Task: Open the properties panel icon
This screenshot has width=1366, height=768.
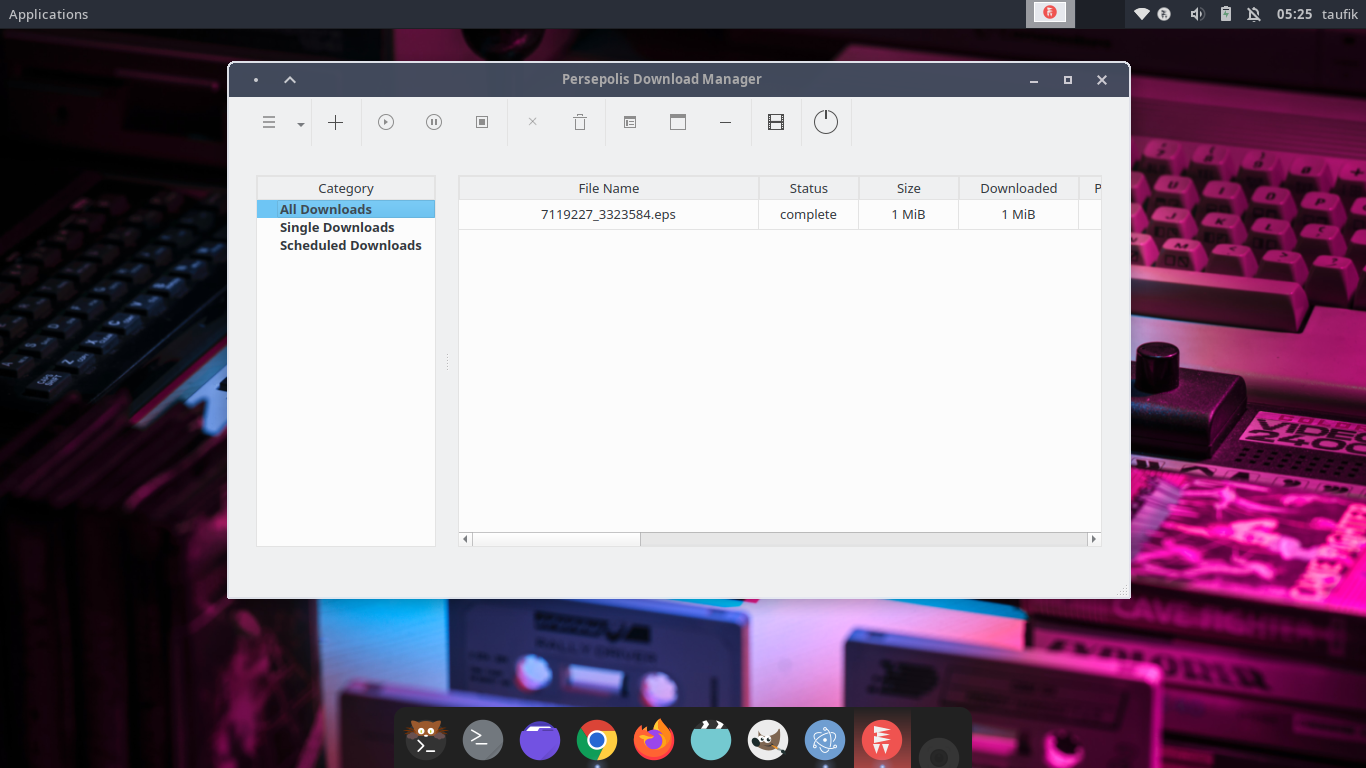Action: pos(629,122)
